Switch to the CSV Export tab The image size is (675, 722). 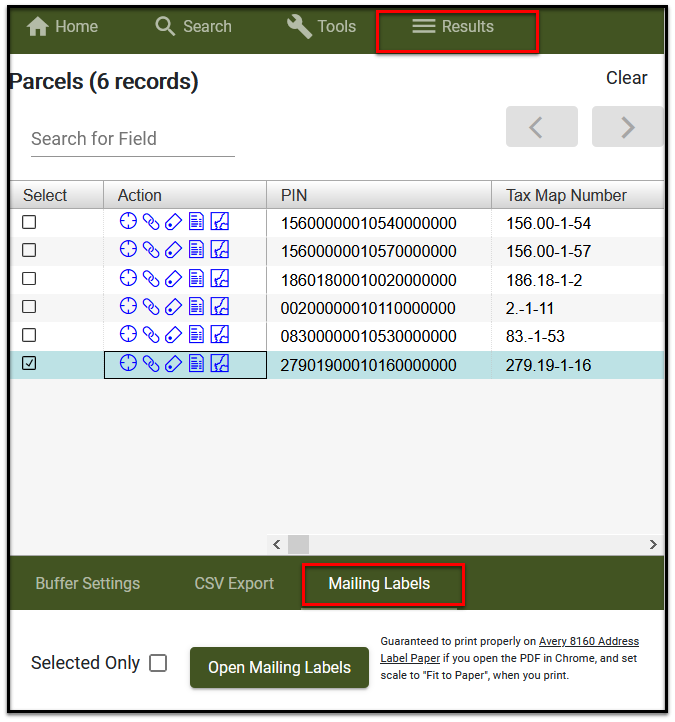(234, 584)
